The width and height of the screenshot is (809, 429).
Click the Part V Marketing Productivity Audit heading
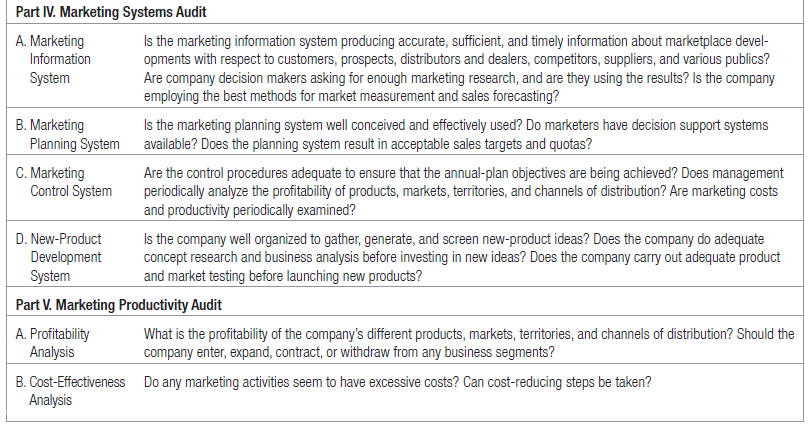pyautogui.click(x=118, y=304)
